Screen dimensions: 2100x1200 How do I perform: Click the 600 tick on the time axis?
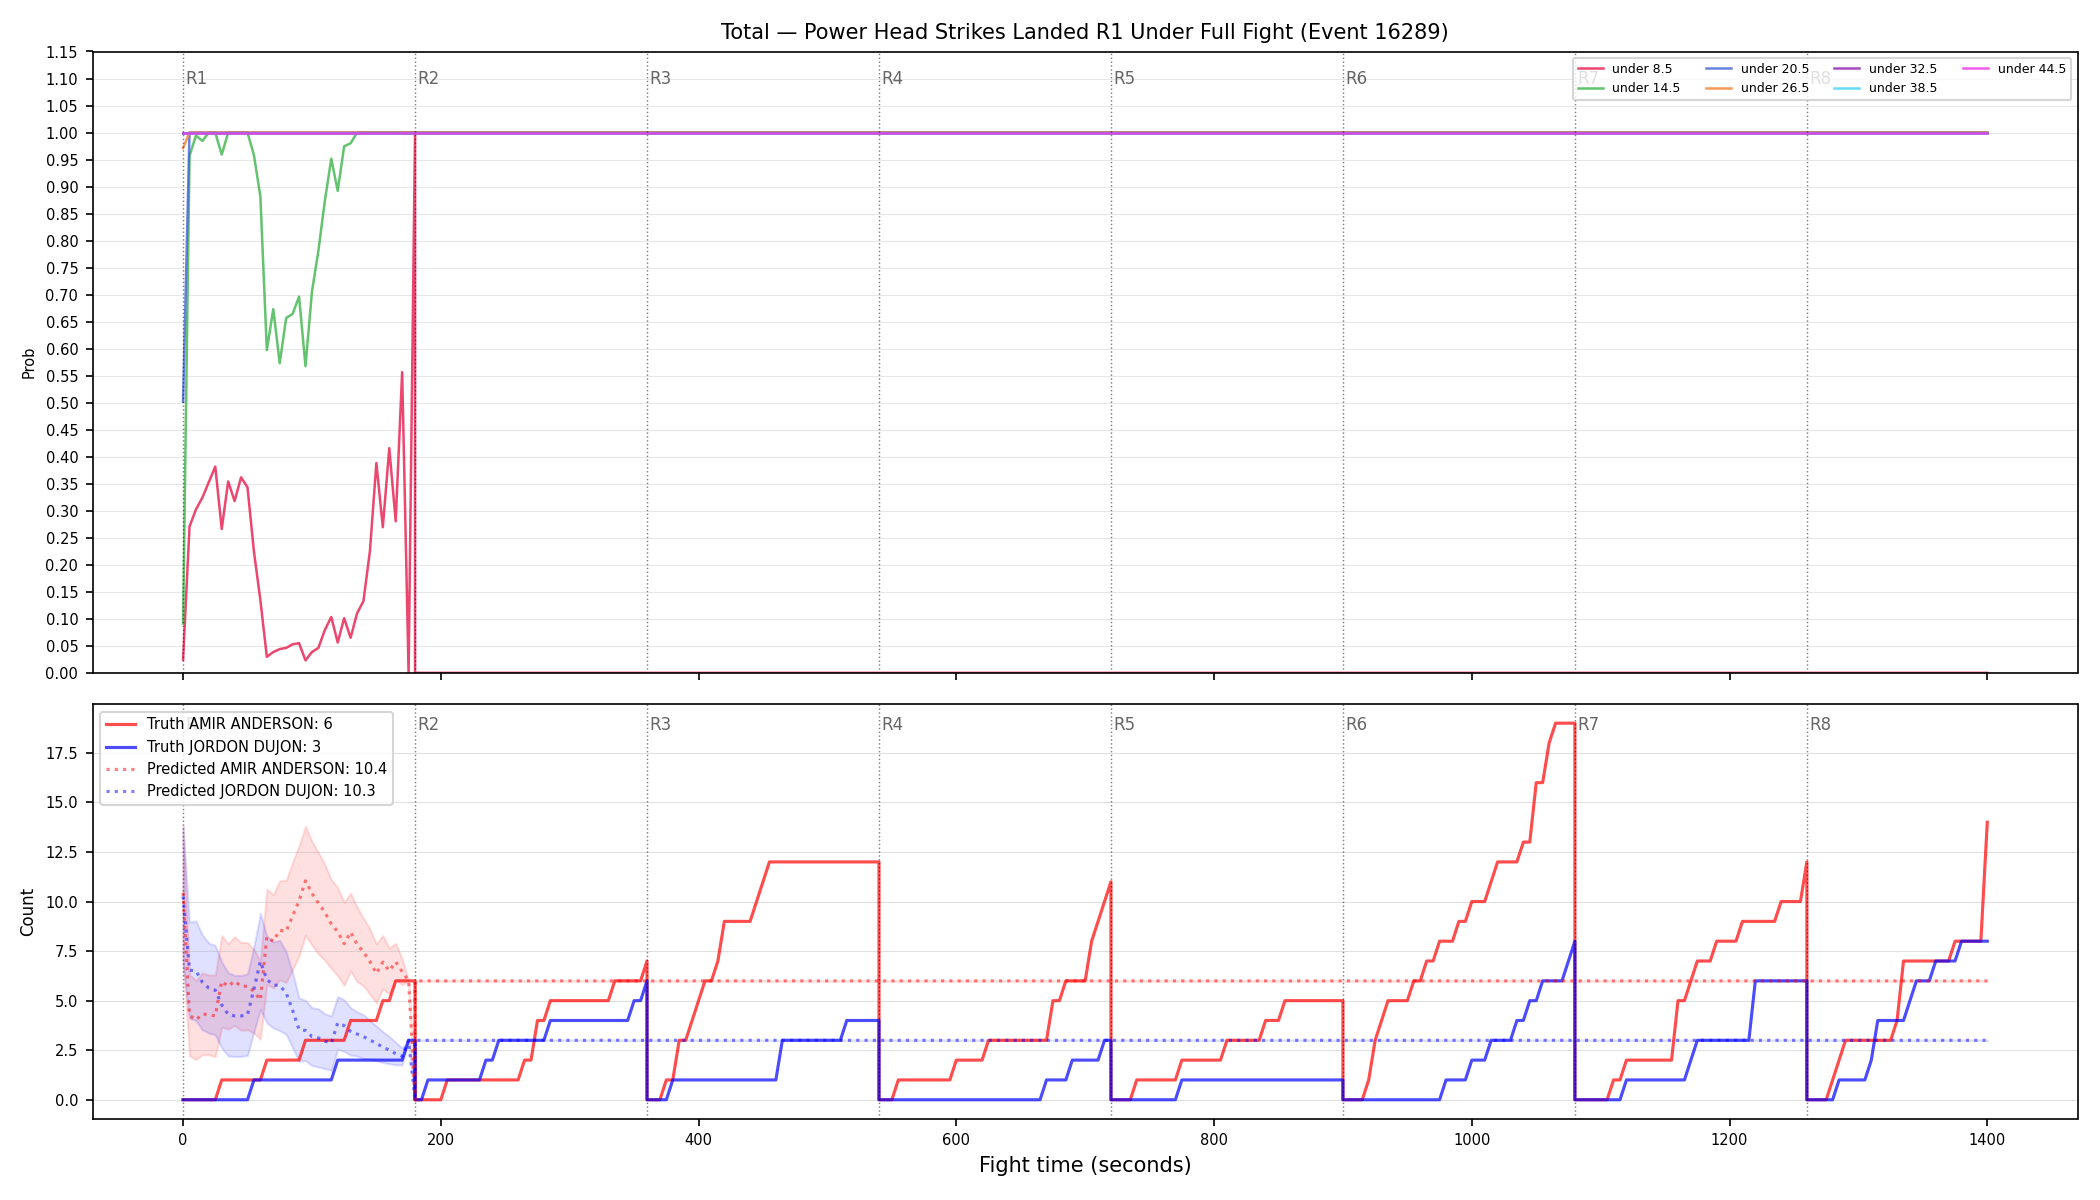pyautogui.click(x=956, y=1138)
